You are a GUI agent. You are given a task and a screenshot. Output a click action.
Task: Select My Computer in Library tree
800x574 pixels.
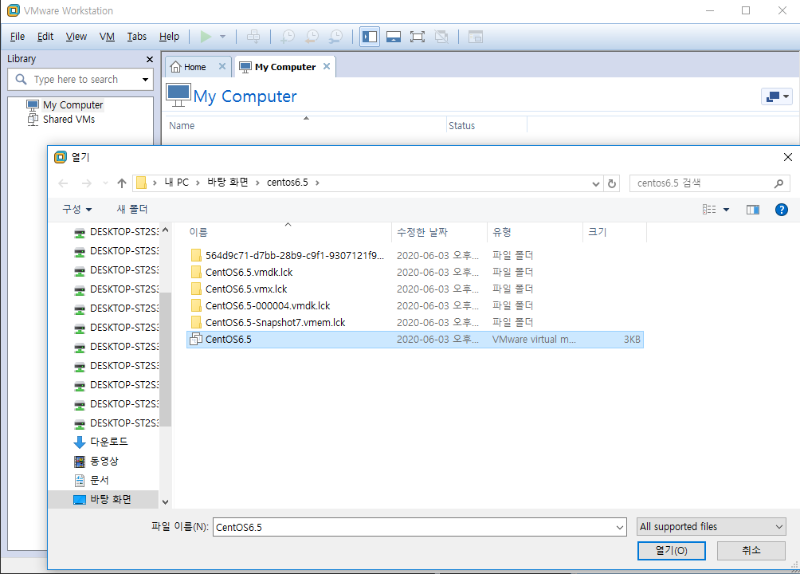73,105
